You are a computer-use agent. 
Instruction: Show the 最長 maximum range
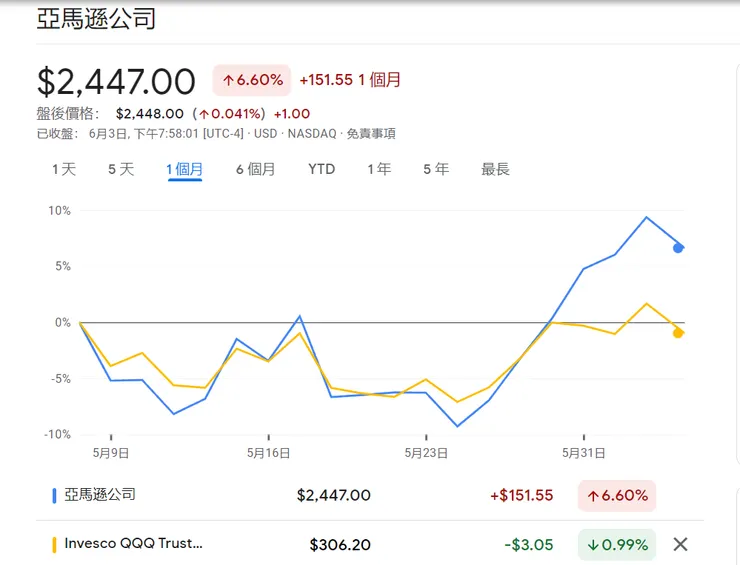(x=495, y=169)
